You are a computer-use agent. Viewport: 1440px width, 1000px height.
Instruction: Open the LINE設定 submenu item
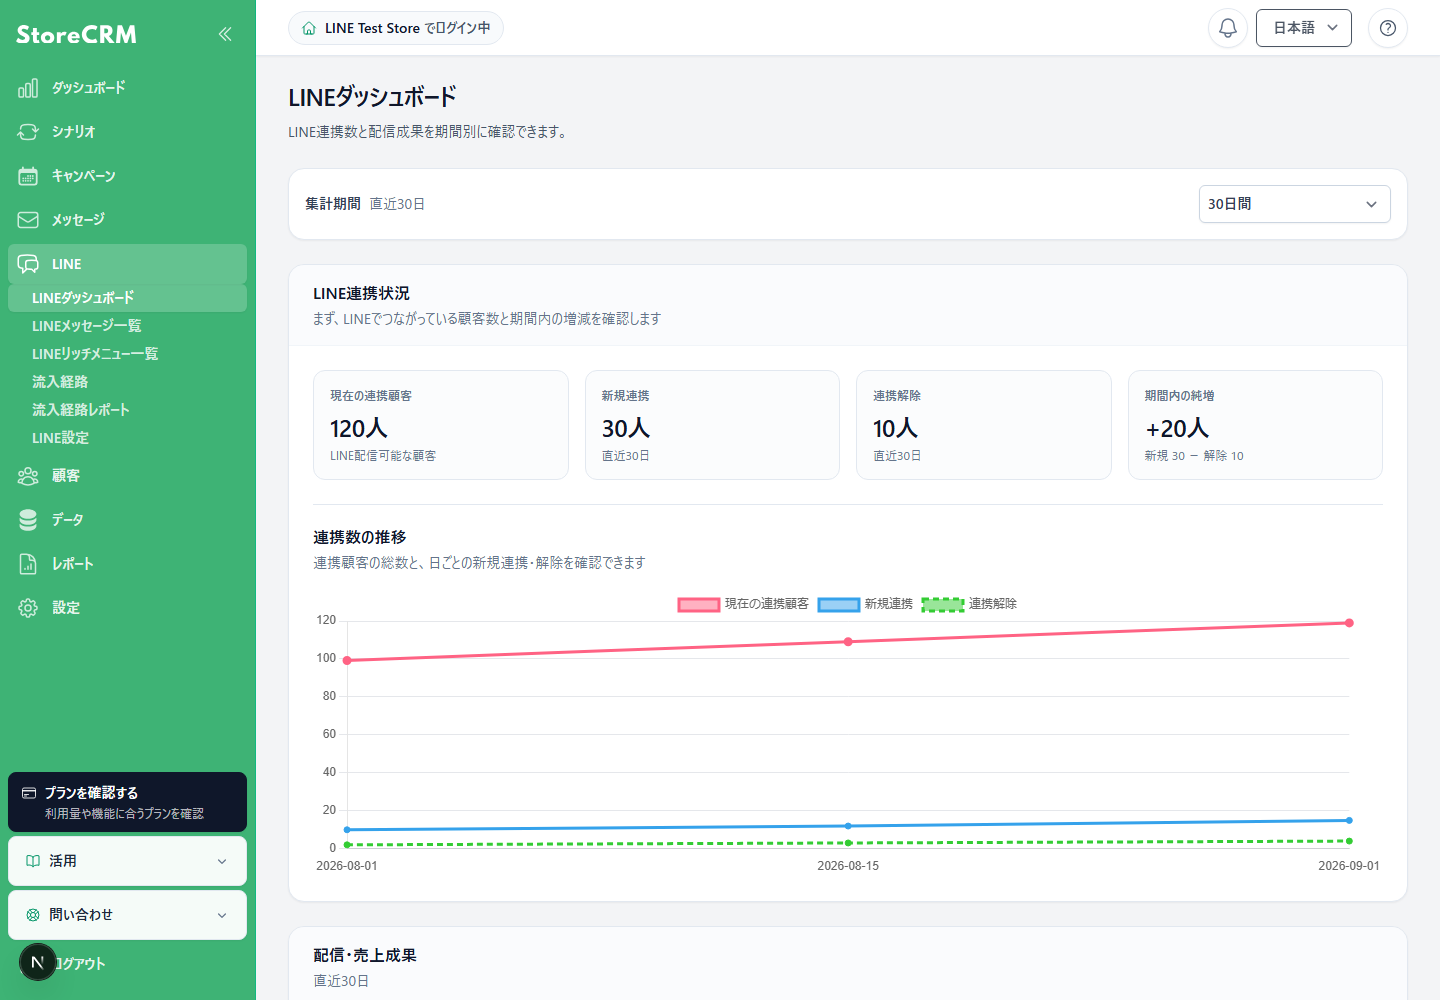[x=127, y=438]
